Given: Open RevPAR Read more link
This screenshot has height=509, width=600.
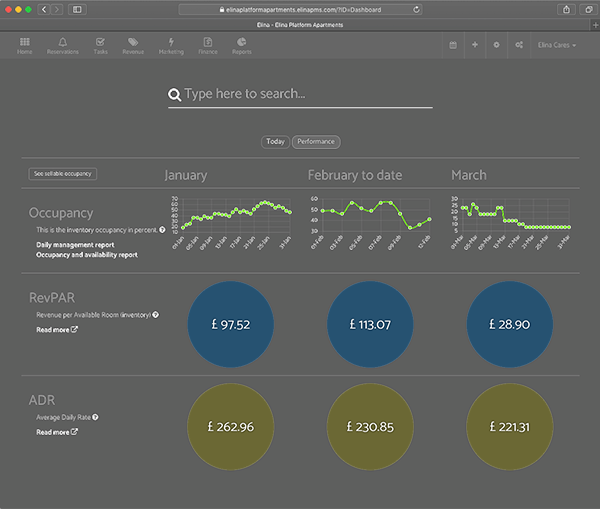Looking at the screenshot, I should [x=57, y=330].
